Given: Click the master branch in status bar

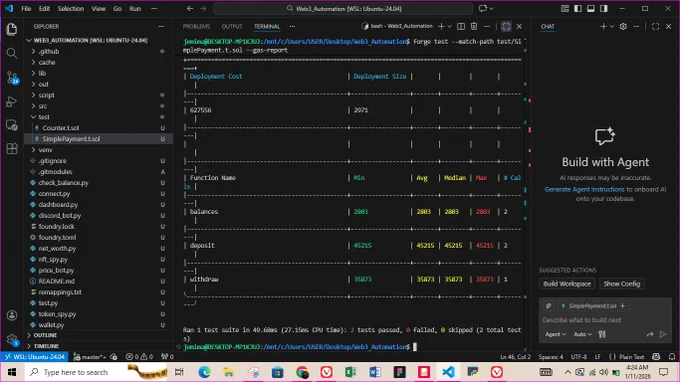Looking at the screenshot, I should click(89, 357).
